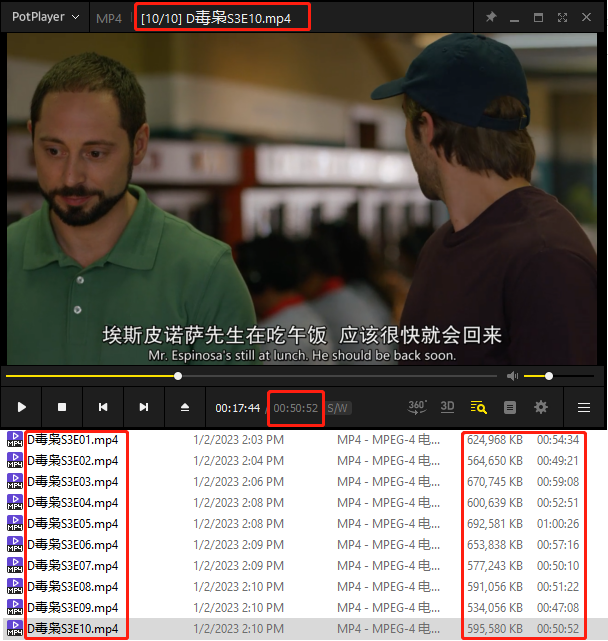
Task: Select file D毒枭S3E05.mp4
Action: [73, 524]
